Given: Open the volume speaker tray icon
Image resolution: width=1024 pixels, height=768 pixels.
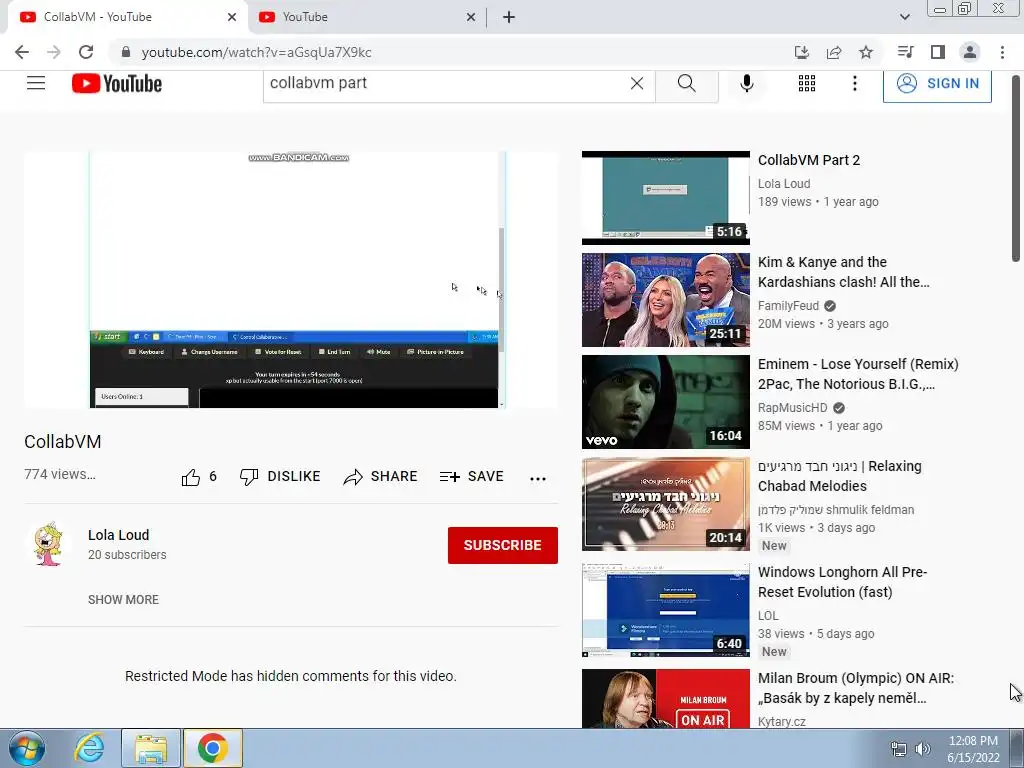Looking at the screenshot, I should [x=923, y=749].
